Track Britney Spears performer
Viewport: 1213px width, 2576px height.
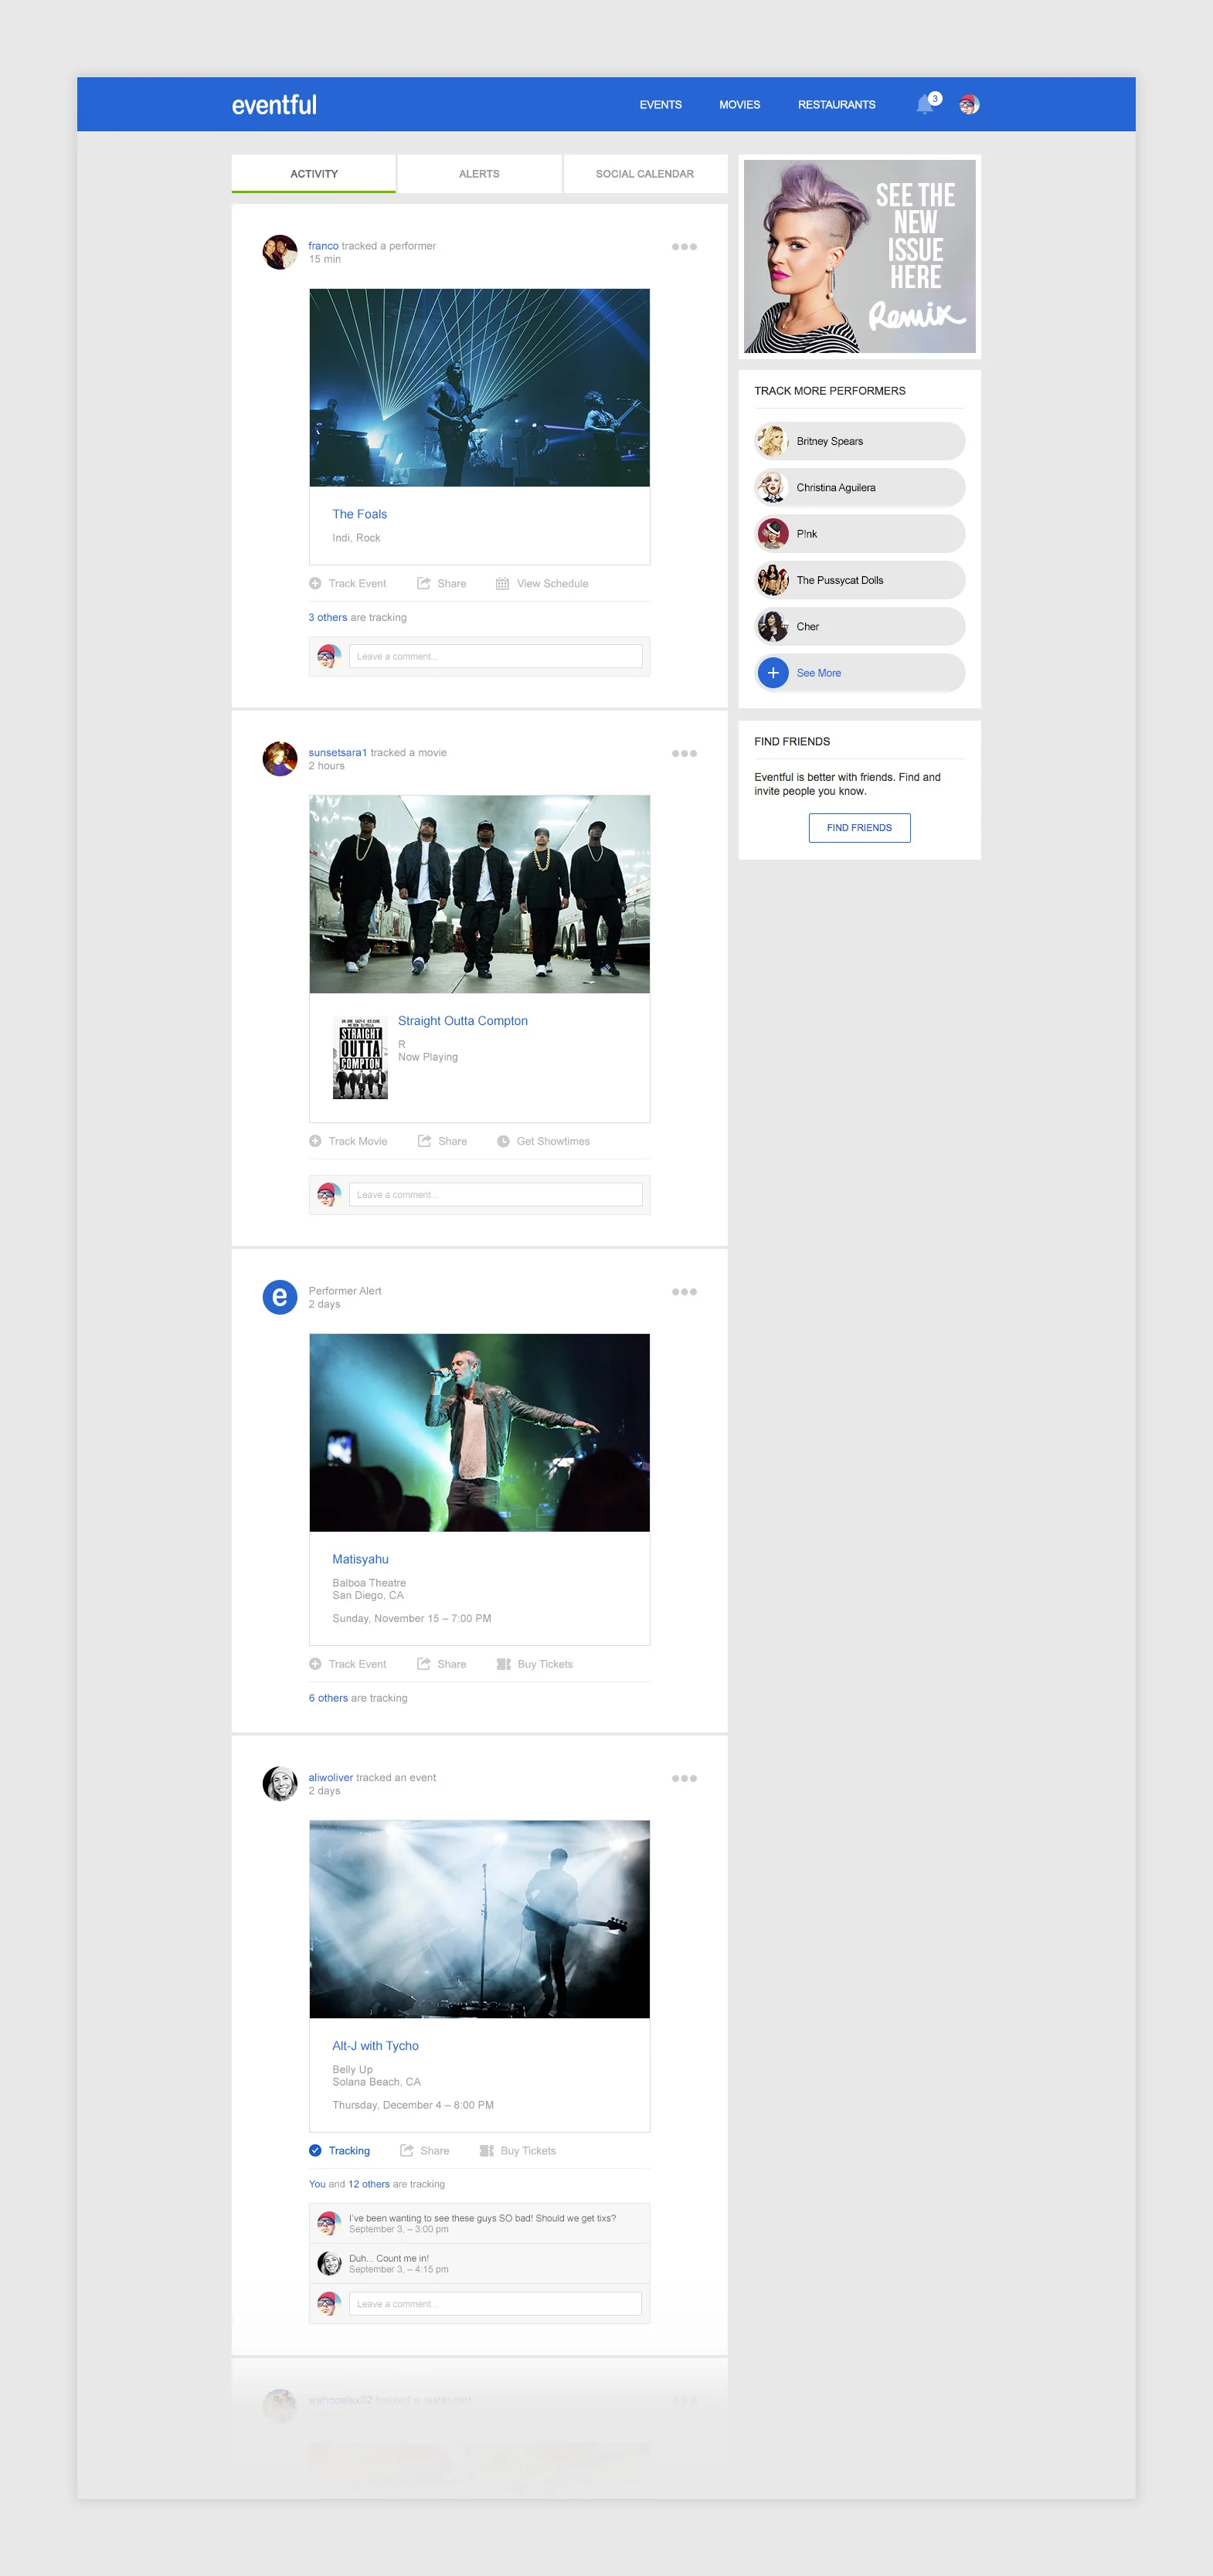(860, 441)
